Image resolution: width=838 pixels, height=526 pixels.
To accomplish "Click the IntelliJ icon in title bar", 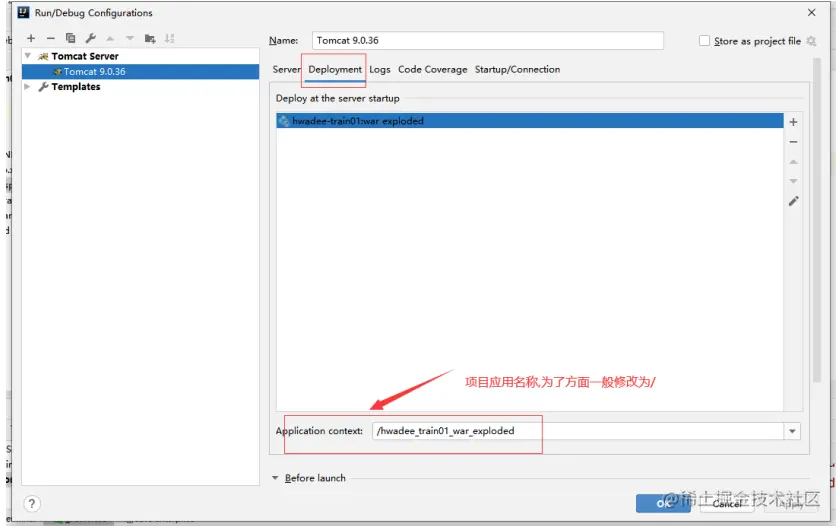I will [x=23, y=12].
